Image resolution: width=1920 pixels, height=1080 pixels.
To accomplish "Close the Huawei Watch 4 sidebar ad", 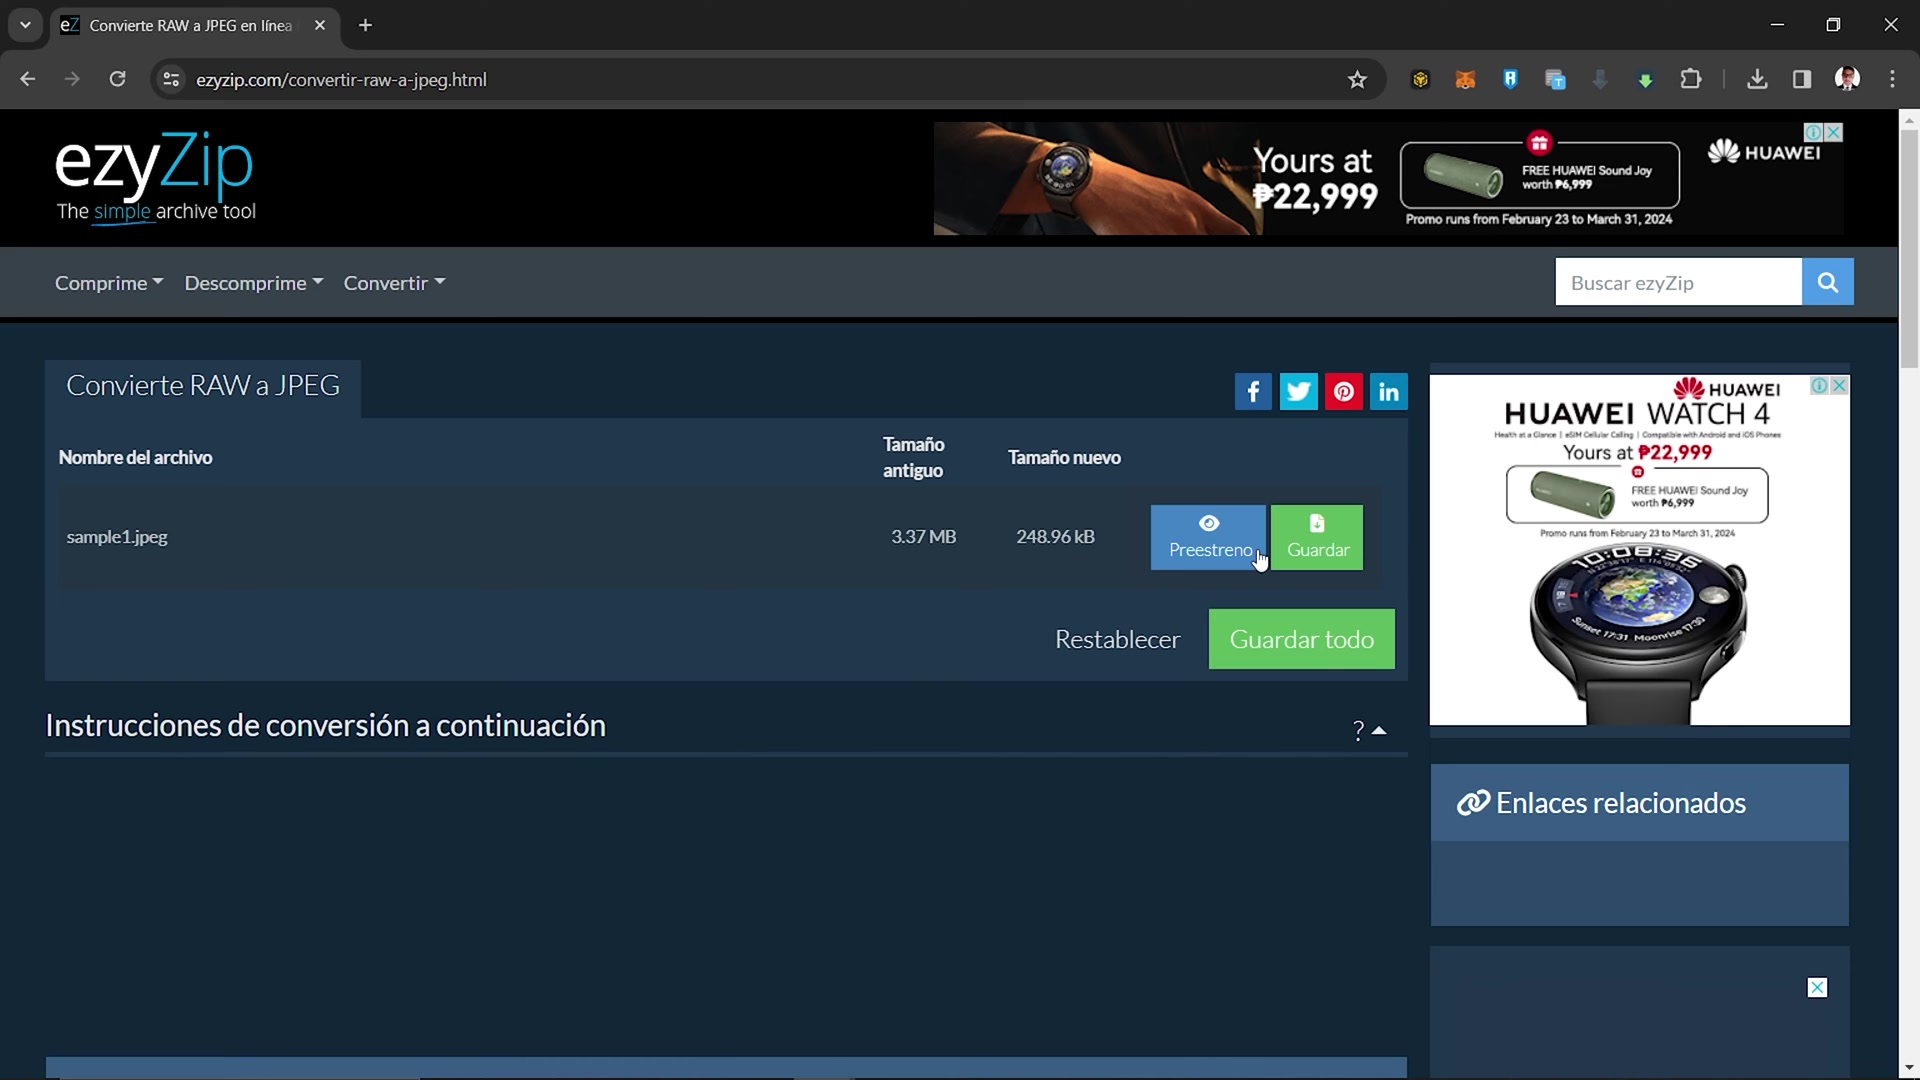I will (1839, 386).
